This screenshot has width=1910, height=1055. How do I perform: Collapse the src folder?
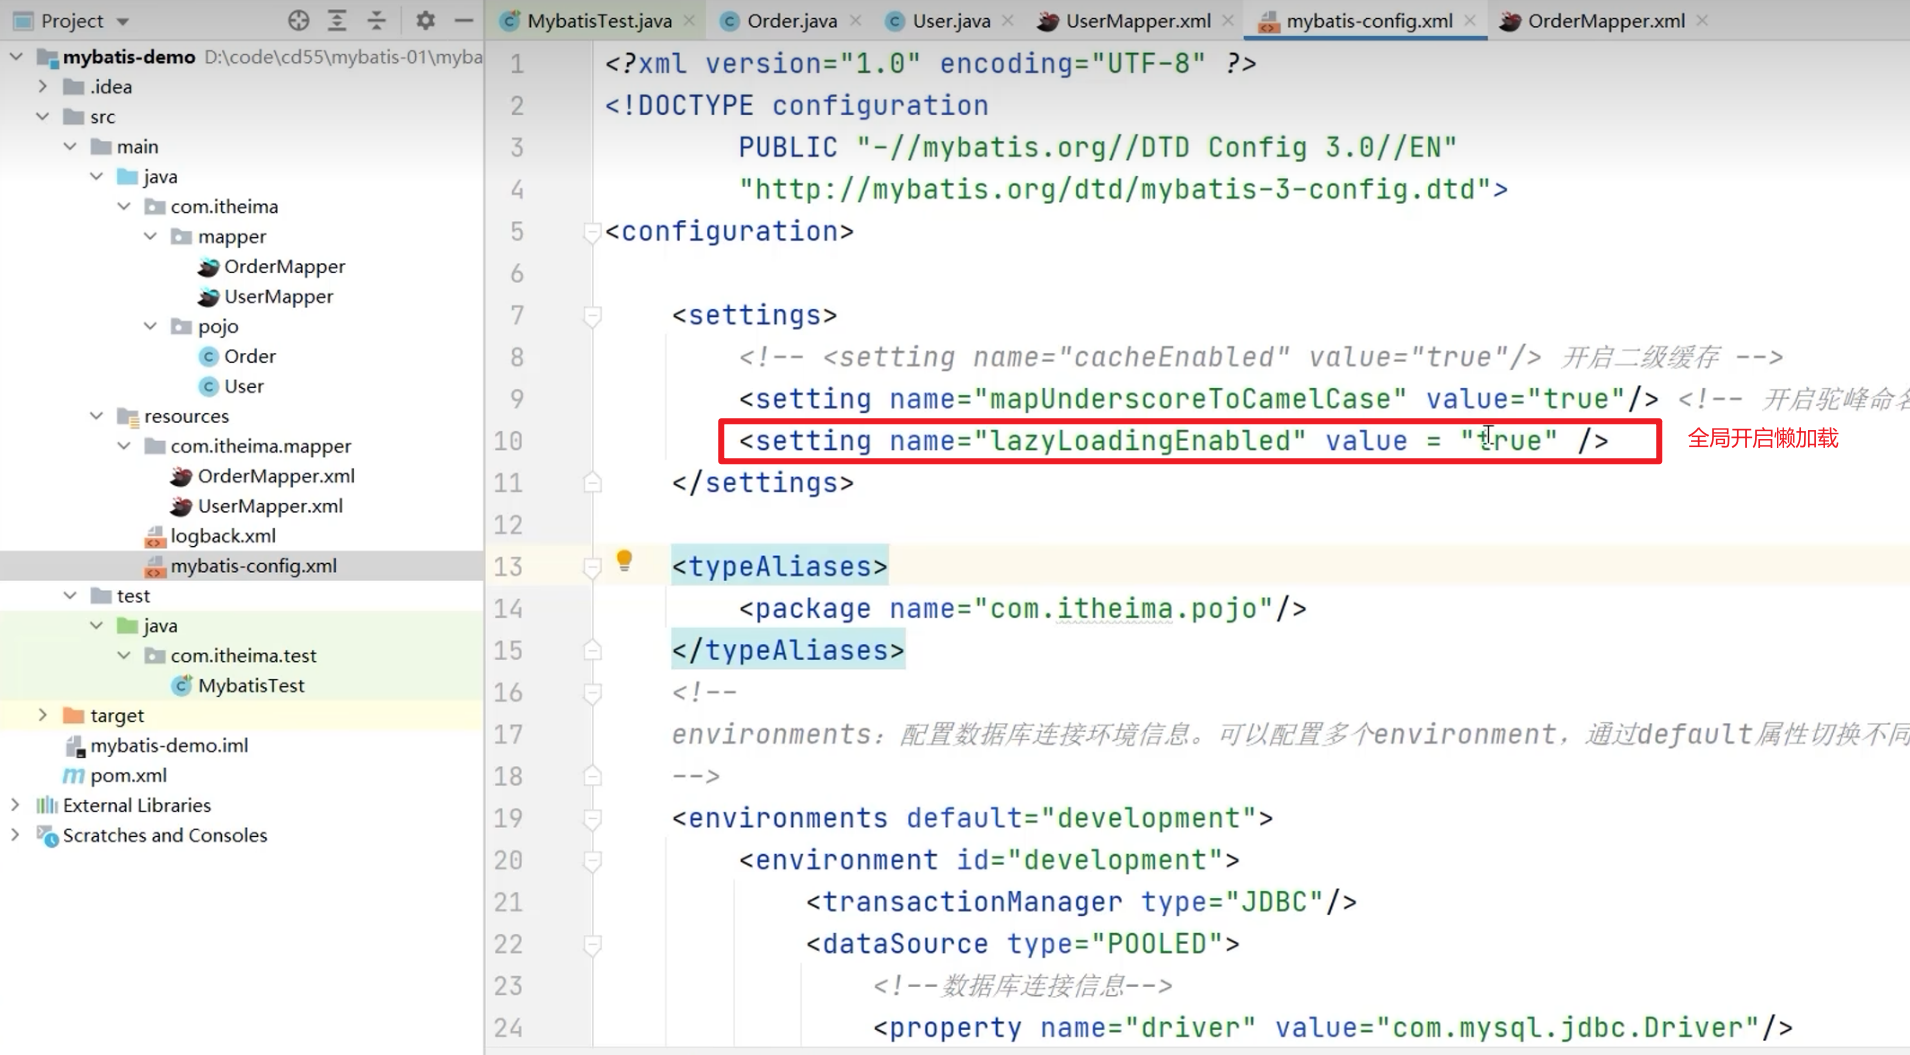point(43,117)
